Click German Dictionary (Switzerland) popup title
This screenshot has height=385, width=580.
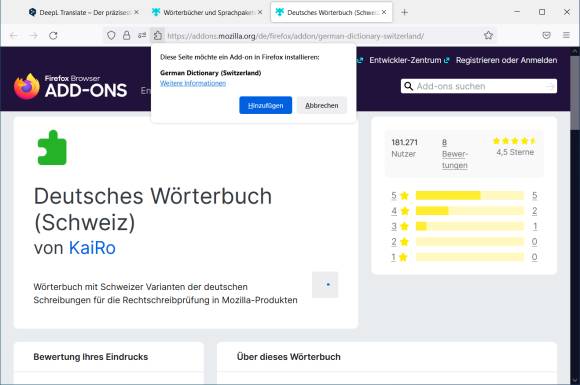click(x=210, y=73)
